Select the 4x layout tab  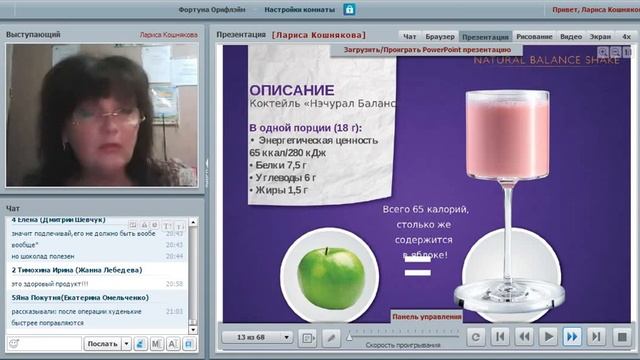pyautogui.click(x=626, y=36)
